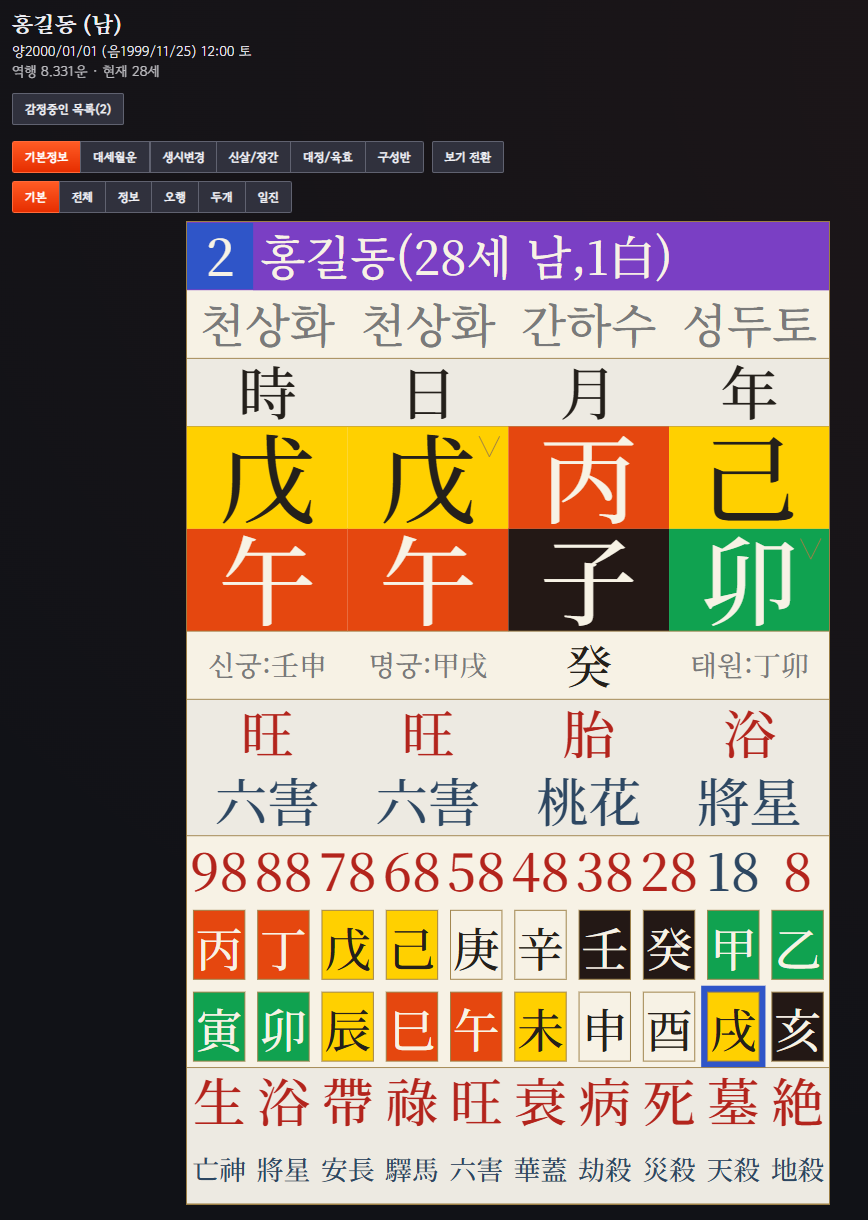The image size is (868, 1220).
Task: Click the year stem 己 yellow cell
Action: click(749, 478)
